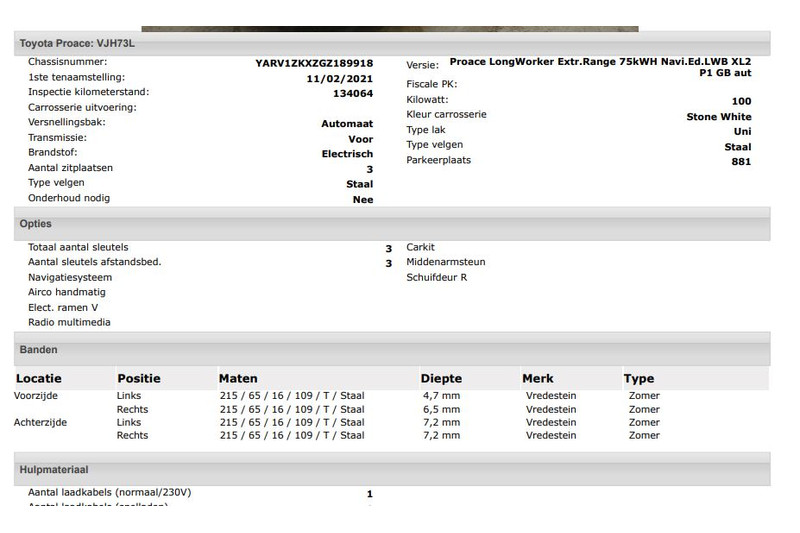This screenshot has width=800, height=533.
Task: Click the Hulpmateriaal section header
Action: [x=54, y=468]
